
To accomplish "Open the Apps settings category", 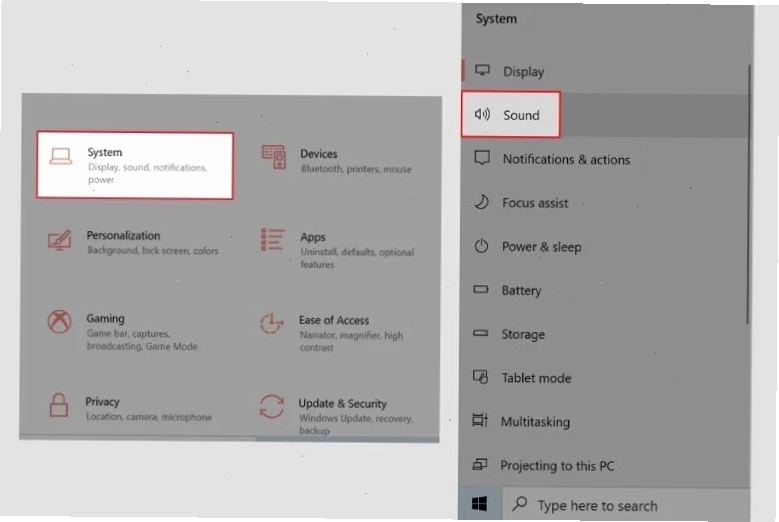I will coord(338,248).
